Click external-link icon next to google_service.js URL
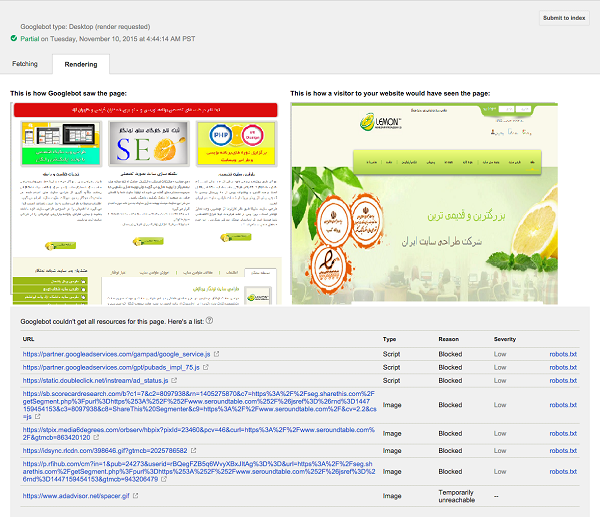Viewport: 600px width, 517px height. 217,354
